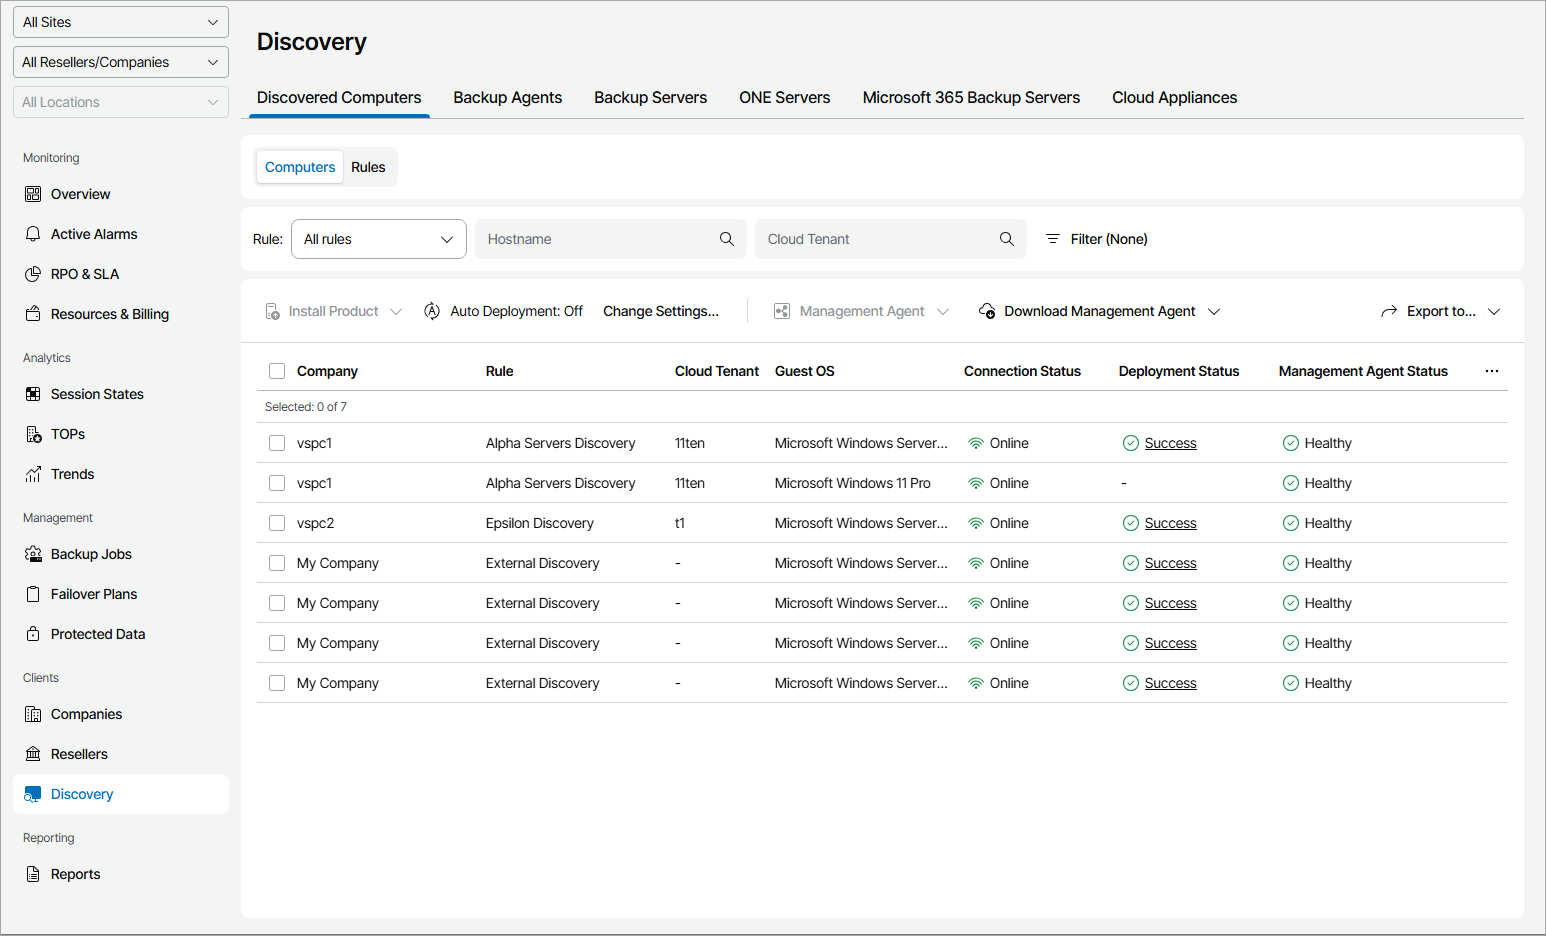Click the Session States icon in sidebar

click(x=33, y=394)
